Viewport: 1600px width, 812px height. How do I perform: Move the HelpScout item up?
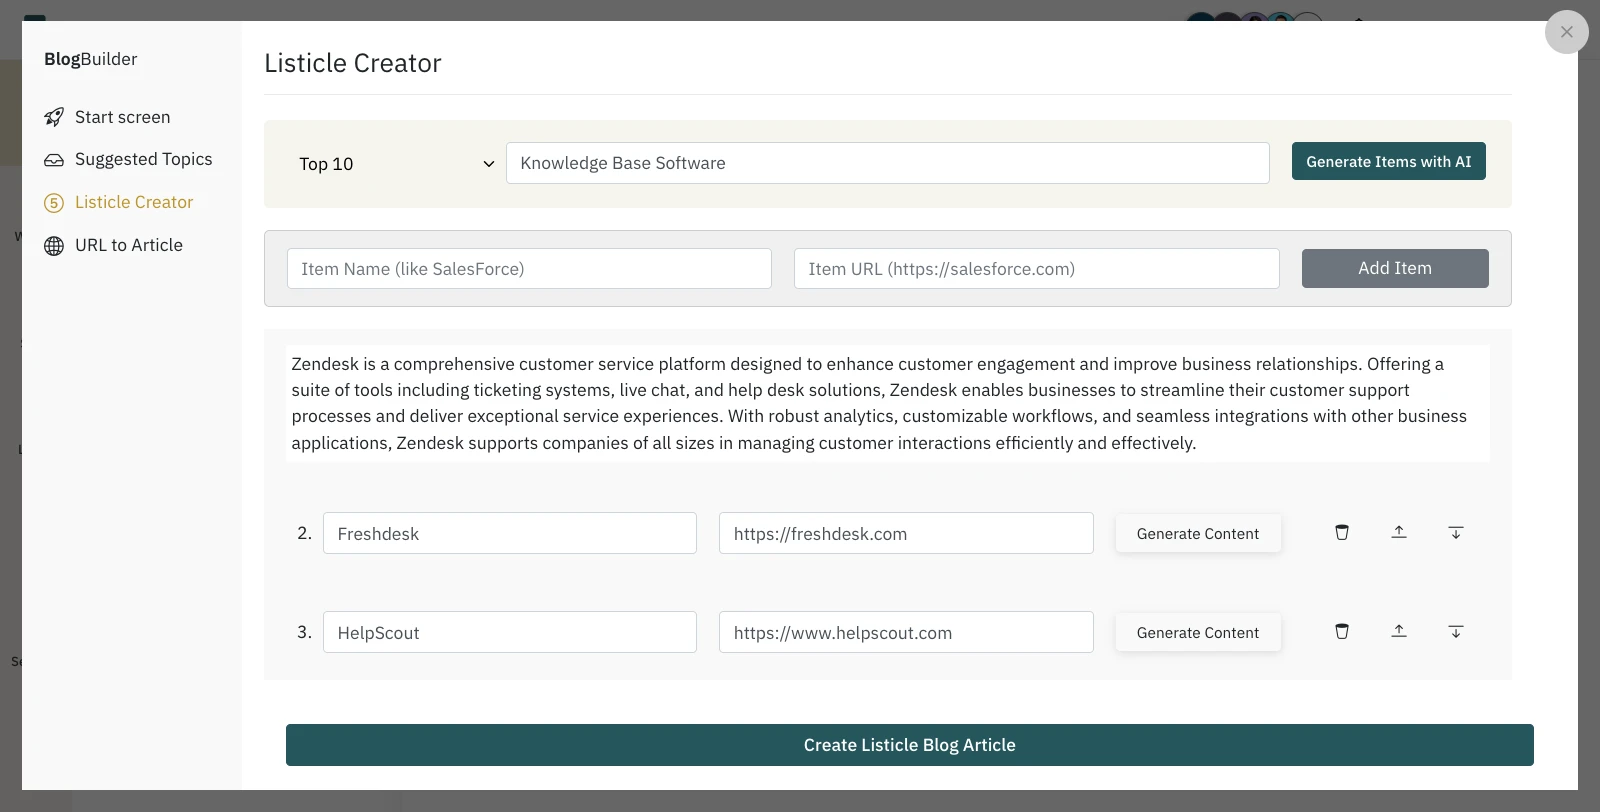[x=1399, y=631]
